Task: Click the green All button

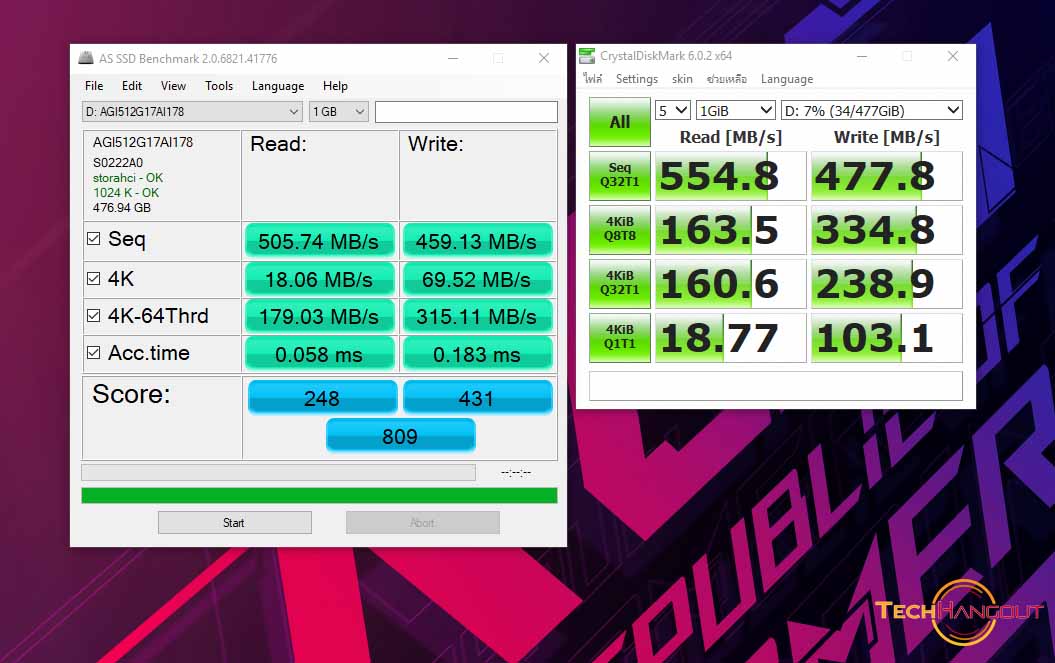Action: (x=620, y=122)
